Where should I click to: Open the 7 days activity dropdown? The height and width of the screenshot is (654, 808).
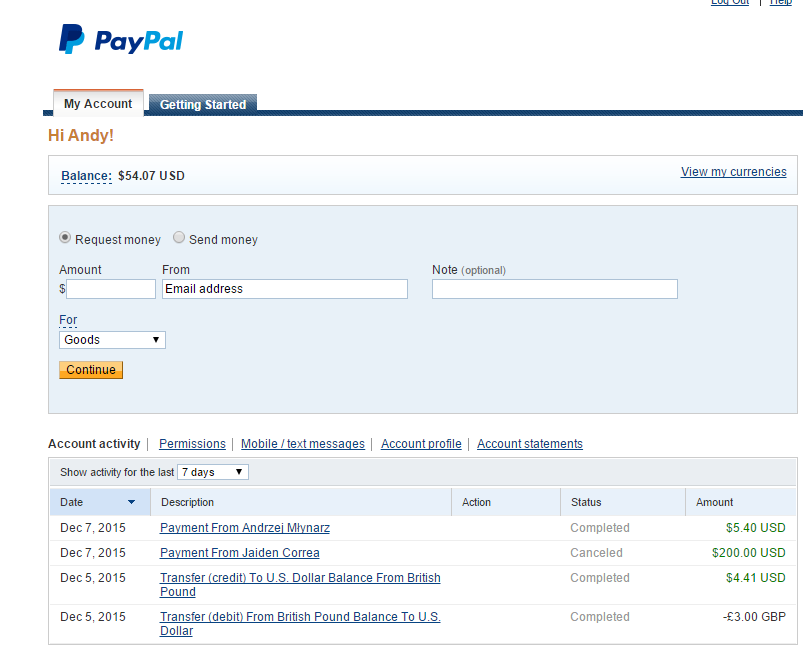tap(212, 472)
